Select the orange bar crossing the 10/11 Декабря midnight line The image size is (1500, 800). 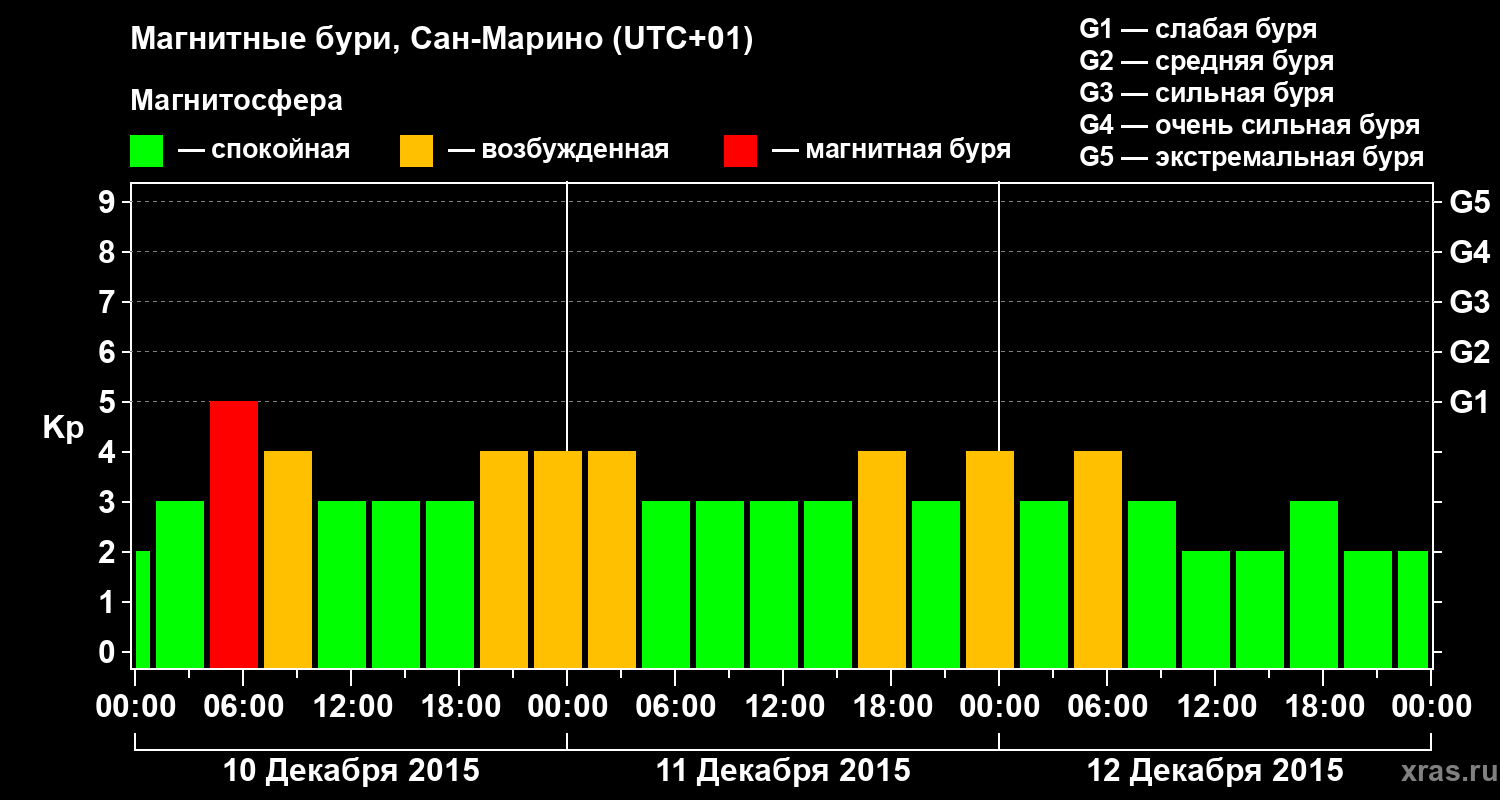coord(558,560)
